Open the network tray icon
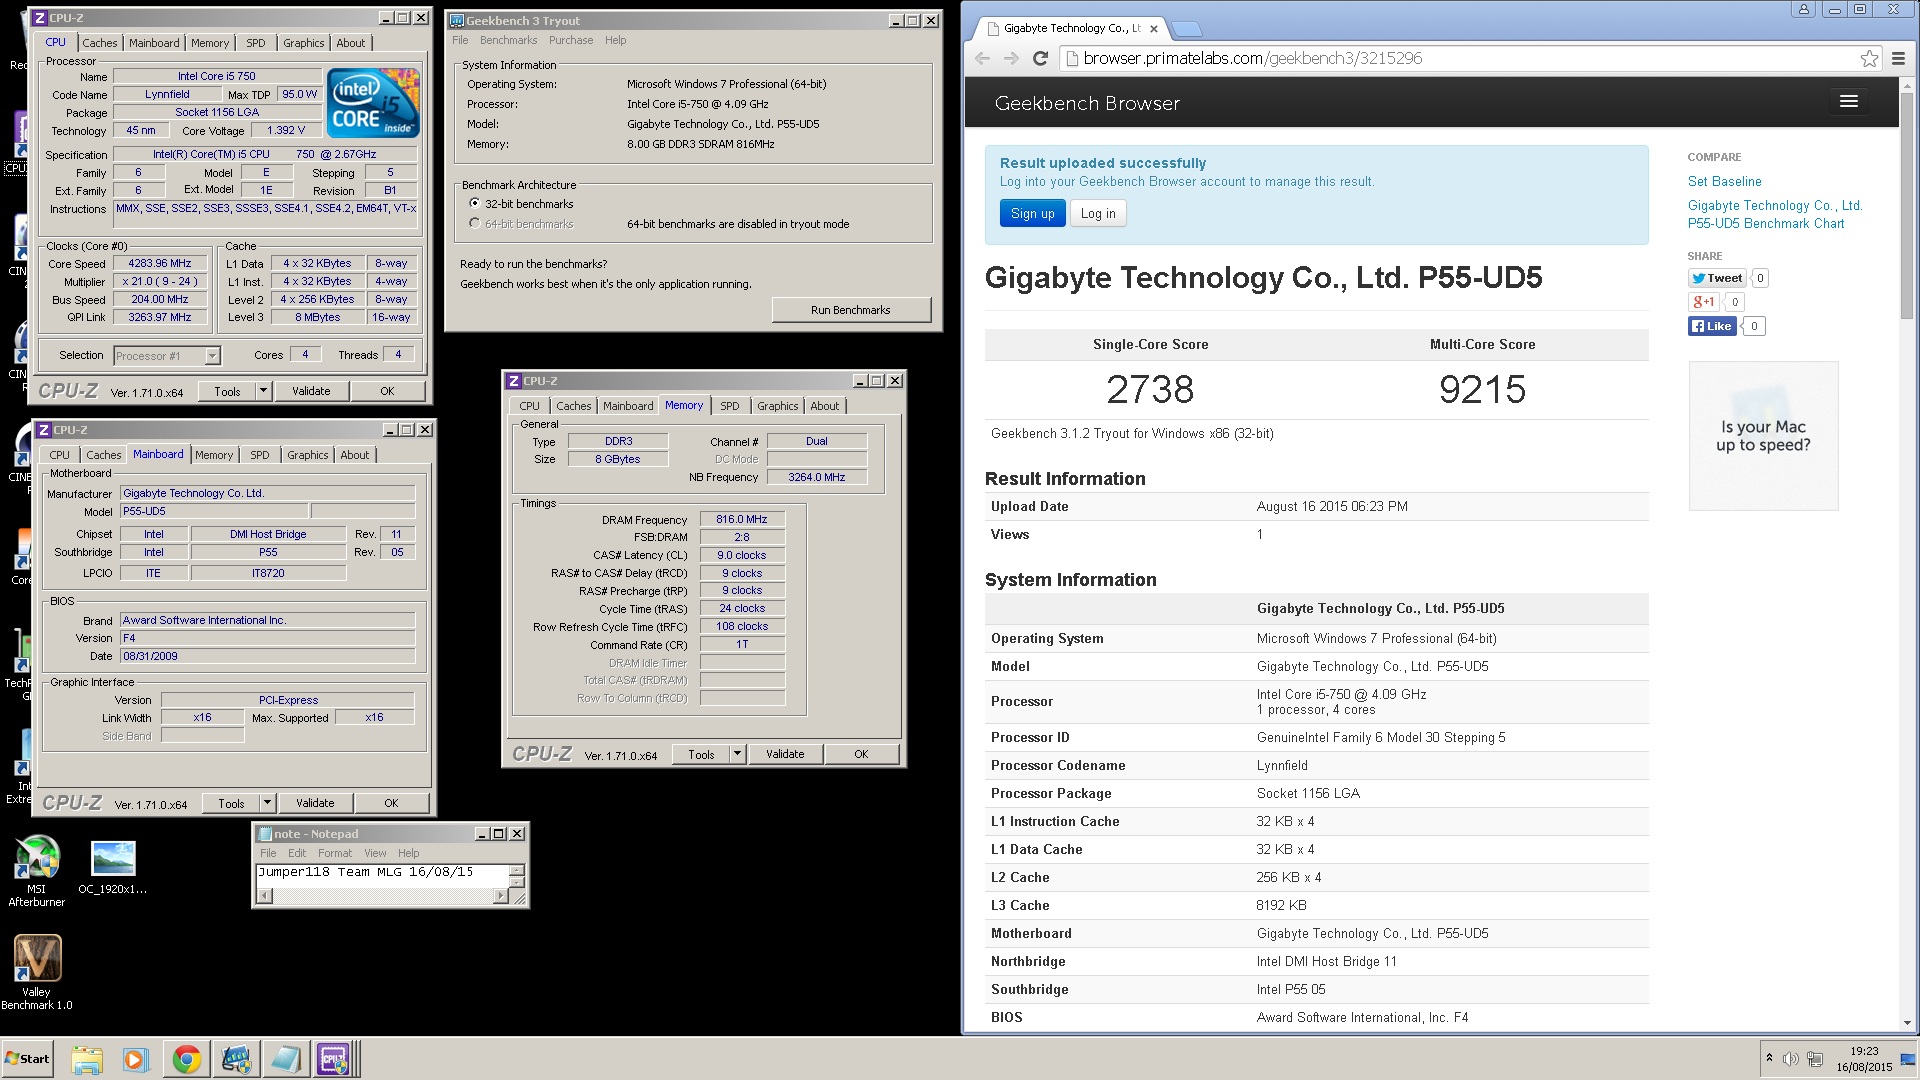The height and width of the screenshot is (1080, 1920). click(1815, 1059)
